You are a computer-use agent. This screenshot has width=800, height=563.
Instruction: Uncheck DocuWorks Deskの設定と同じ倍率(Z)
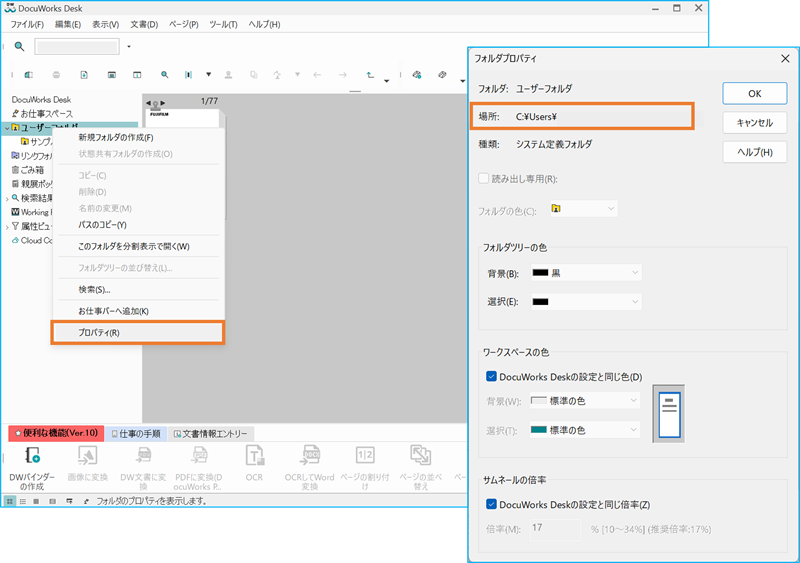click(x=491, y=504)
